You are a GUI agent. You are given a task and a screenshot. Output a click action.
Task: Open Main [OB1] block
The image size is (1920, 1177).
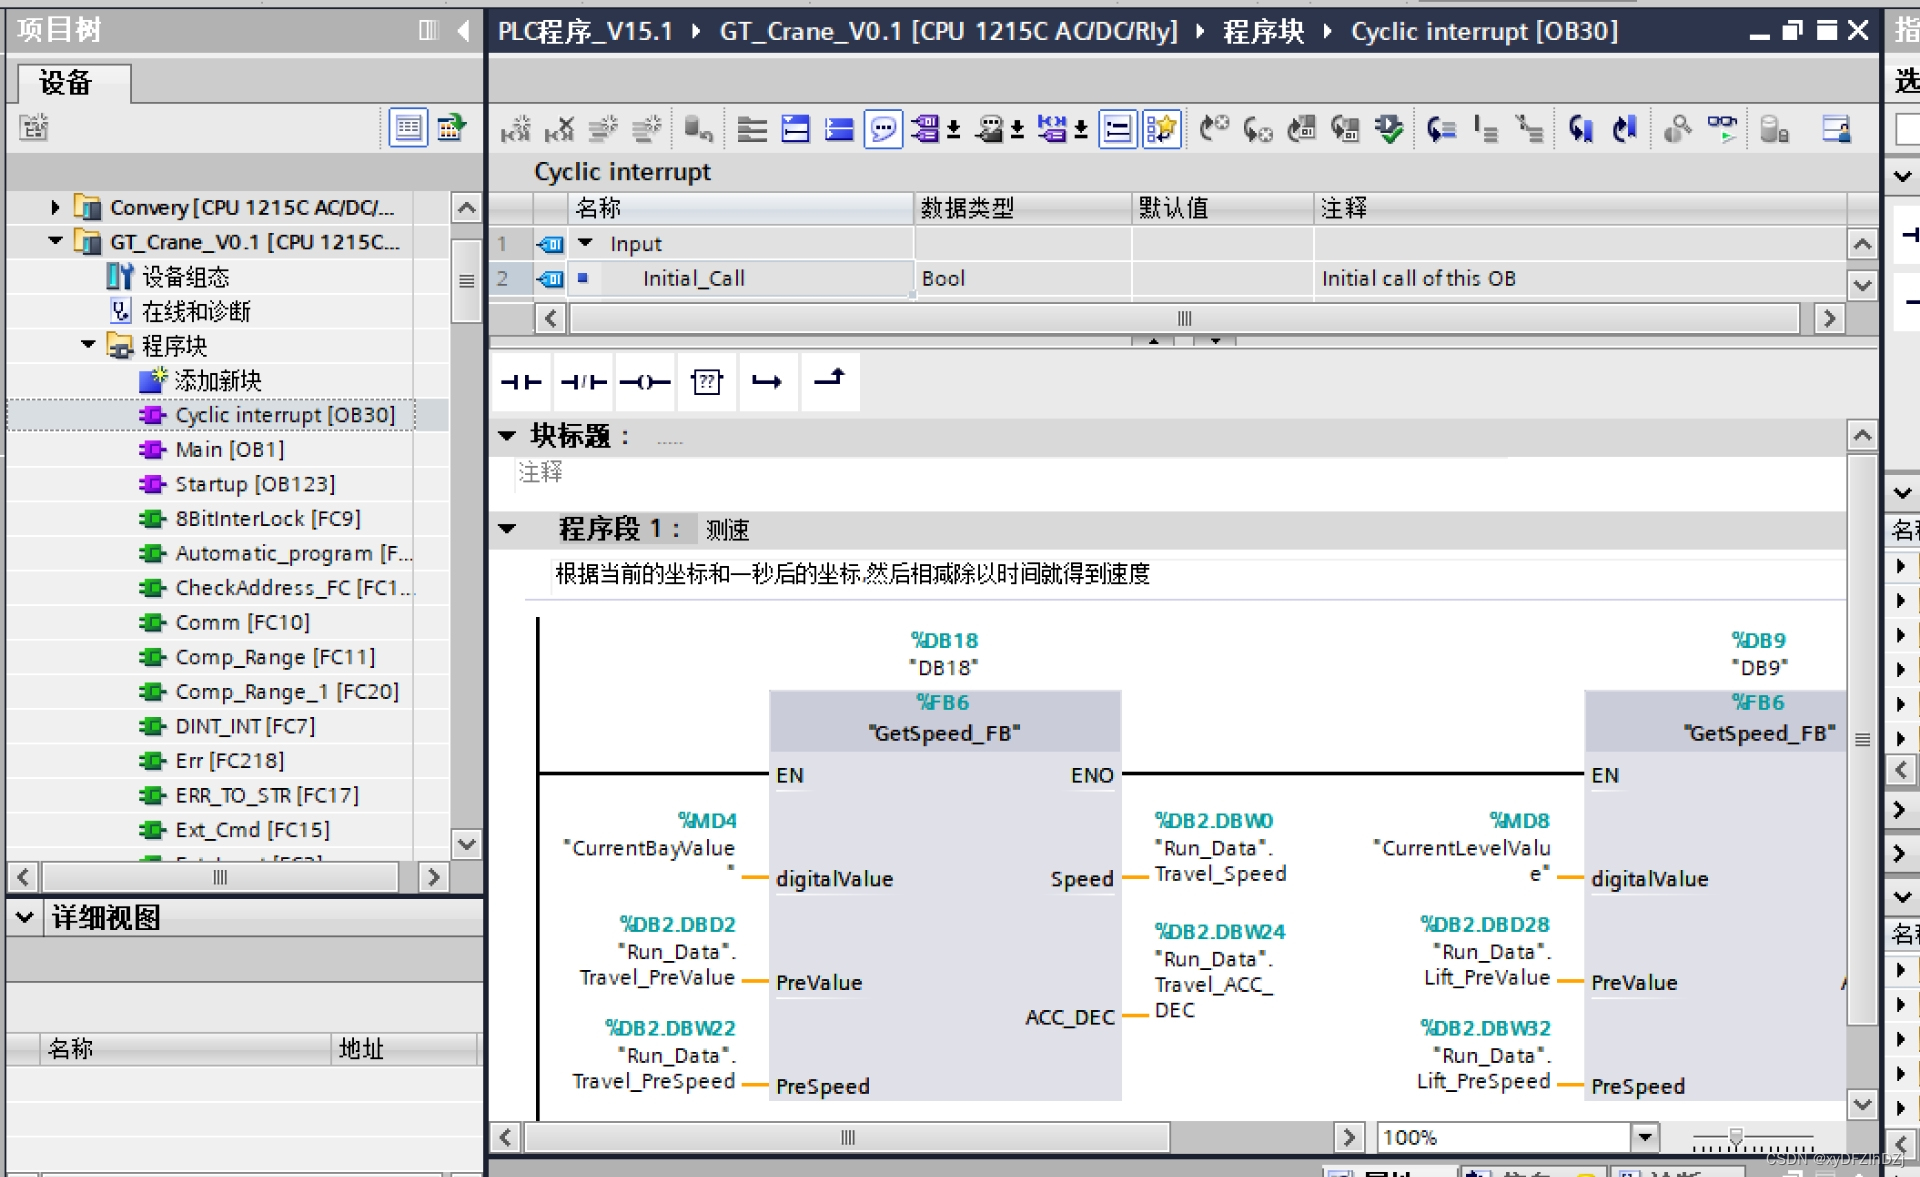coord(229,450)
